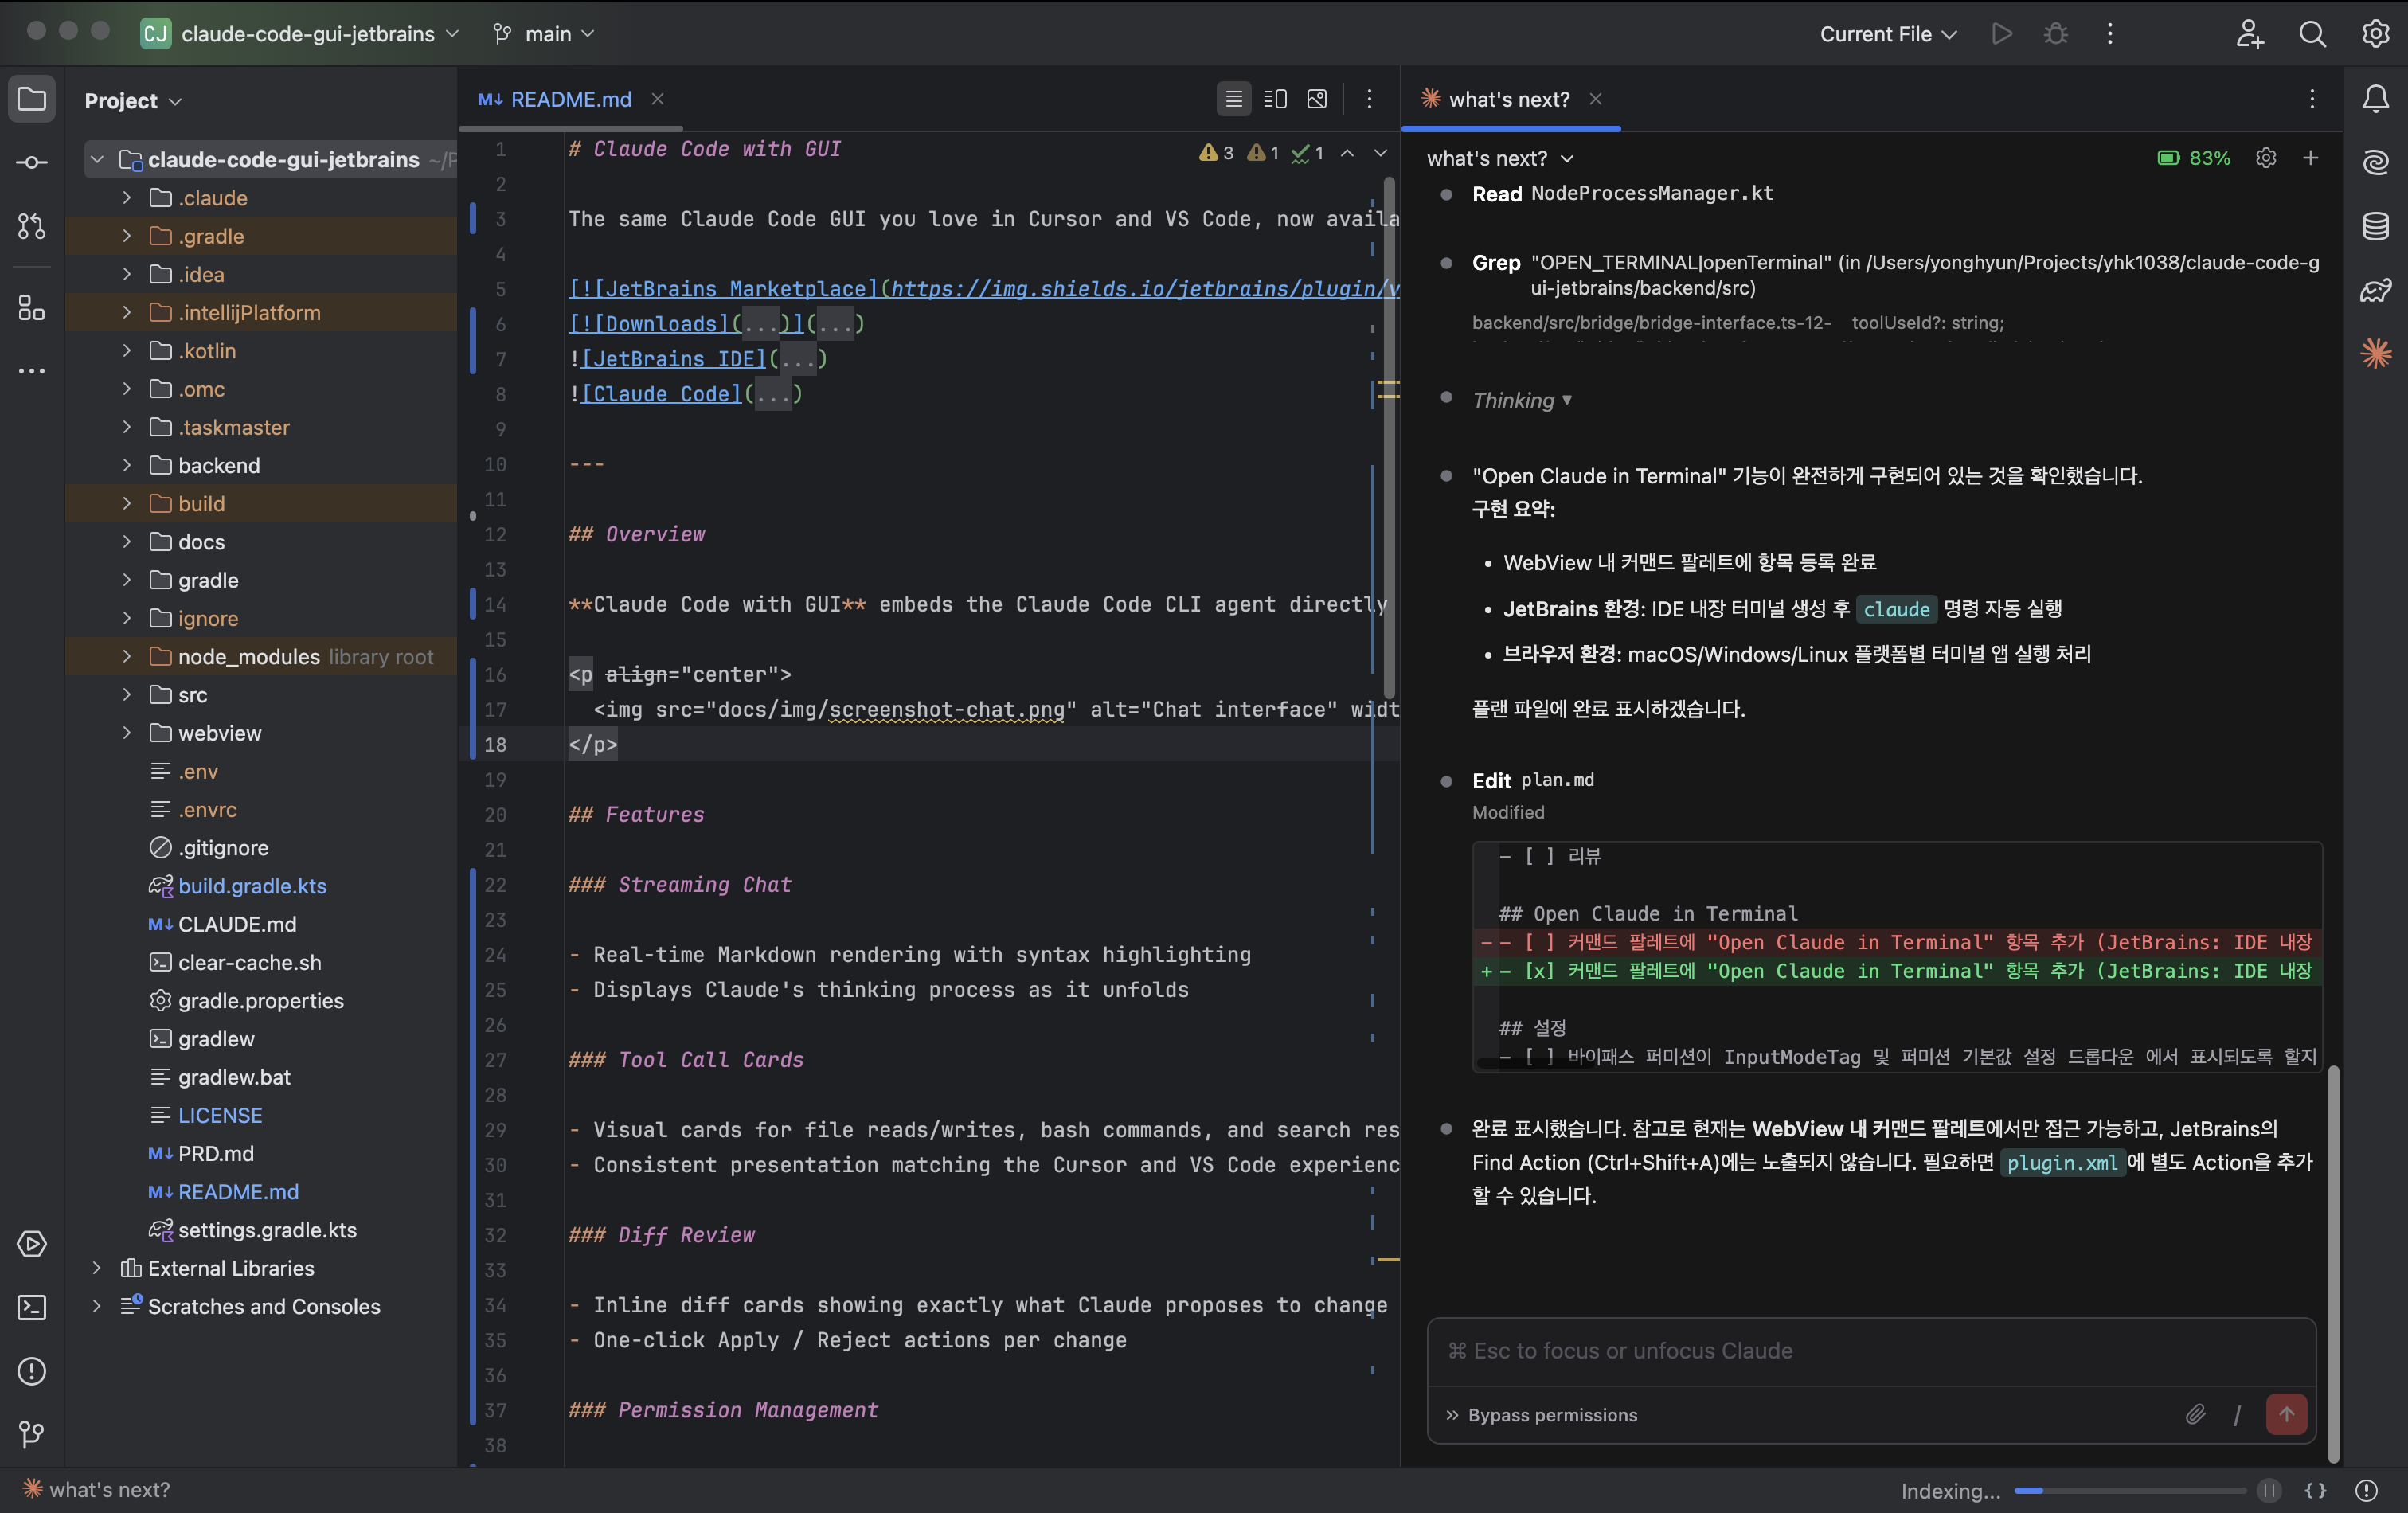This screenshot has height=1513, width=2408.
Task: Open the Commit tool window icon
Action: [x=32, y=162]
